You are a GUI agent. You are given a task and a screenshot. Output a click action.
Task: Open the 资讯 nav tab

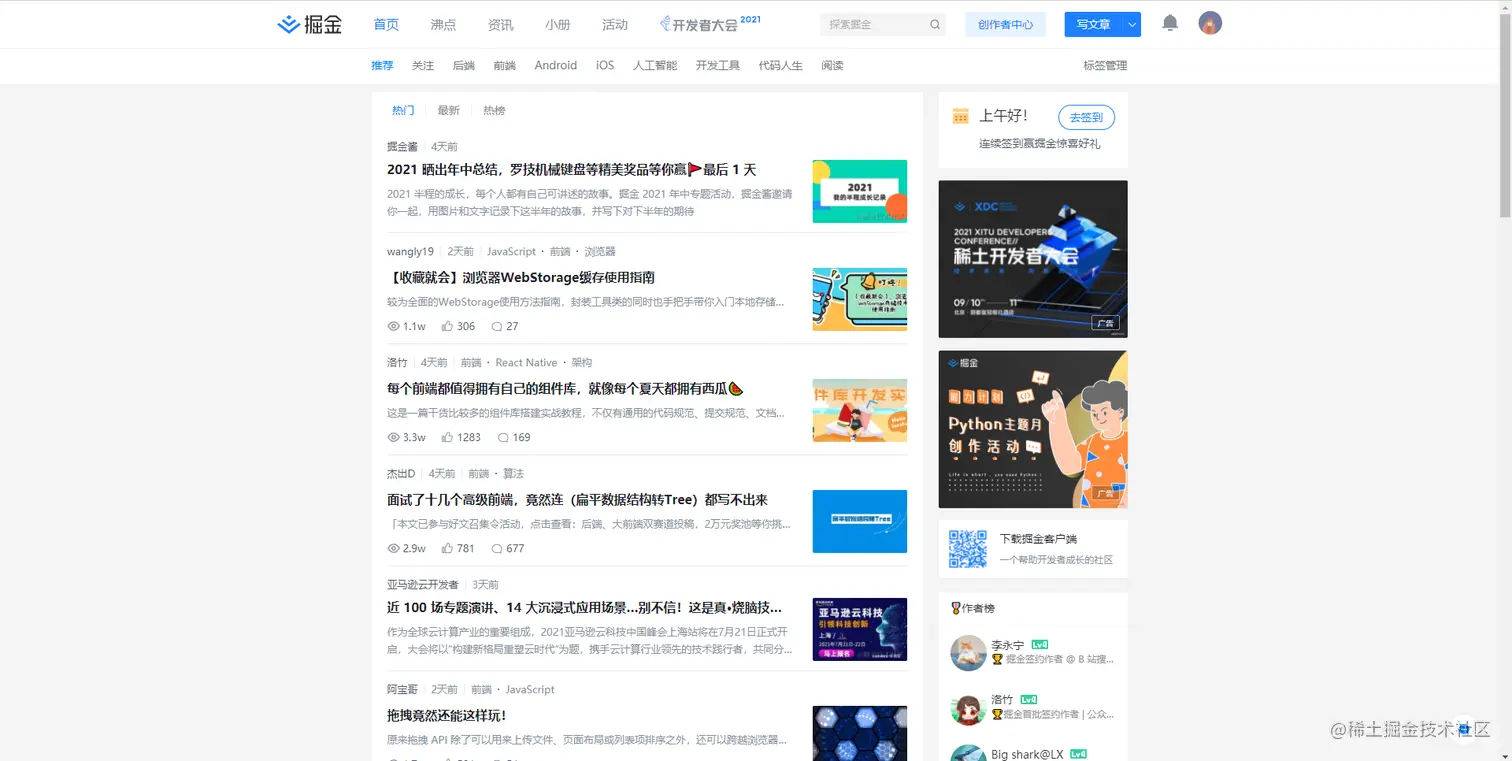[x=501, y=25]
